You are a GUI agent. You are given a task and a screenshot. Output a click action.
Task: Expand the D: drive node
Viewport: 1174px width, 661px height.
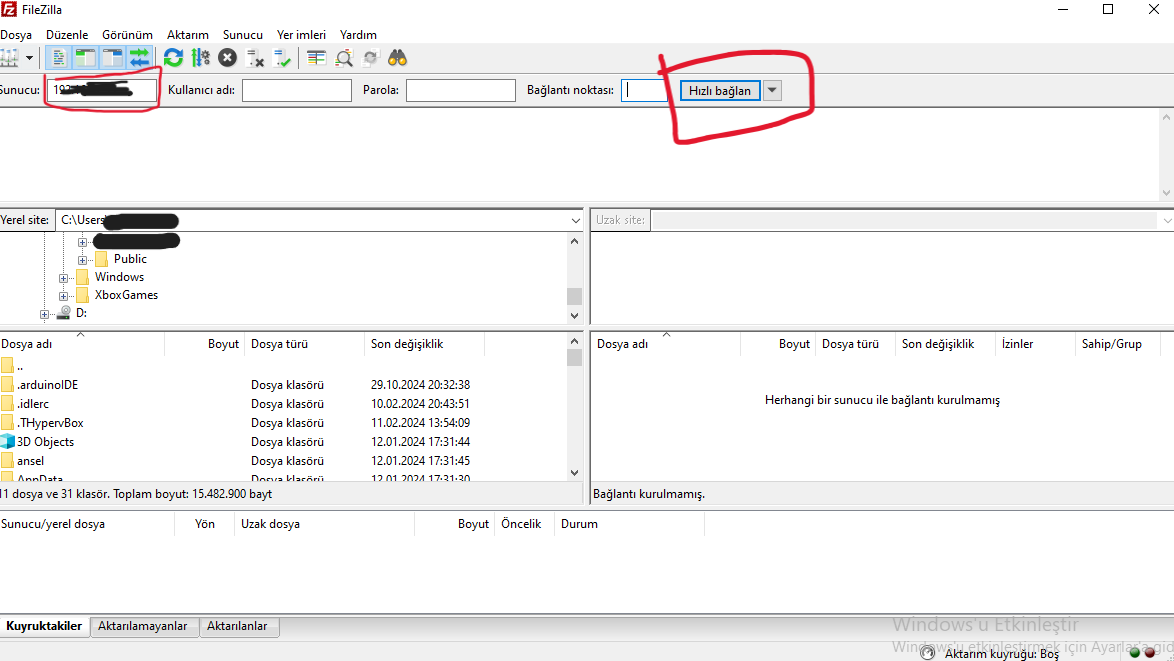[x=45, y=314]
